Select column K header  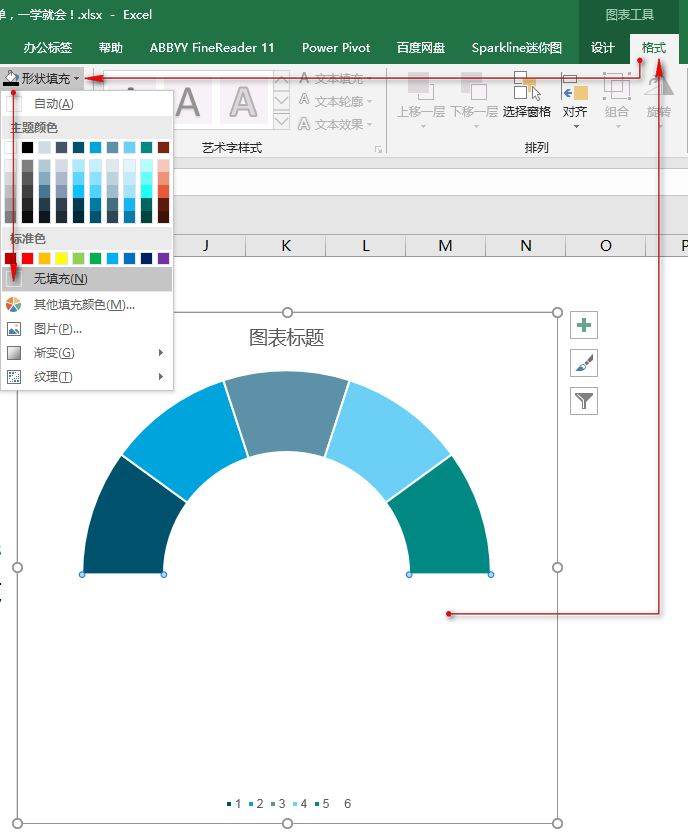click(x=286, y=246)
